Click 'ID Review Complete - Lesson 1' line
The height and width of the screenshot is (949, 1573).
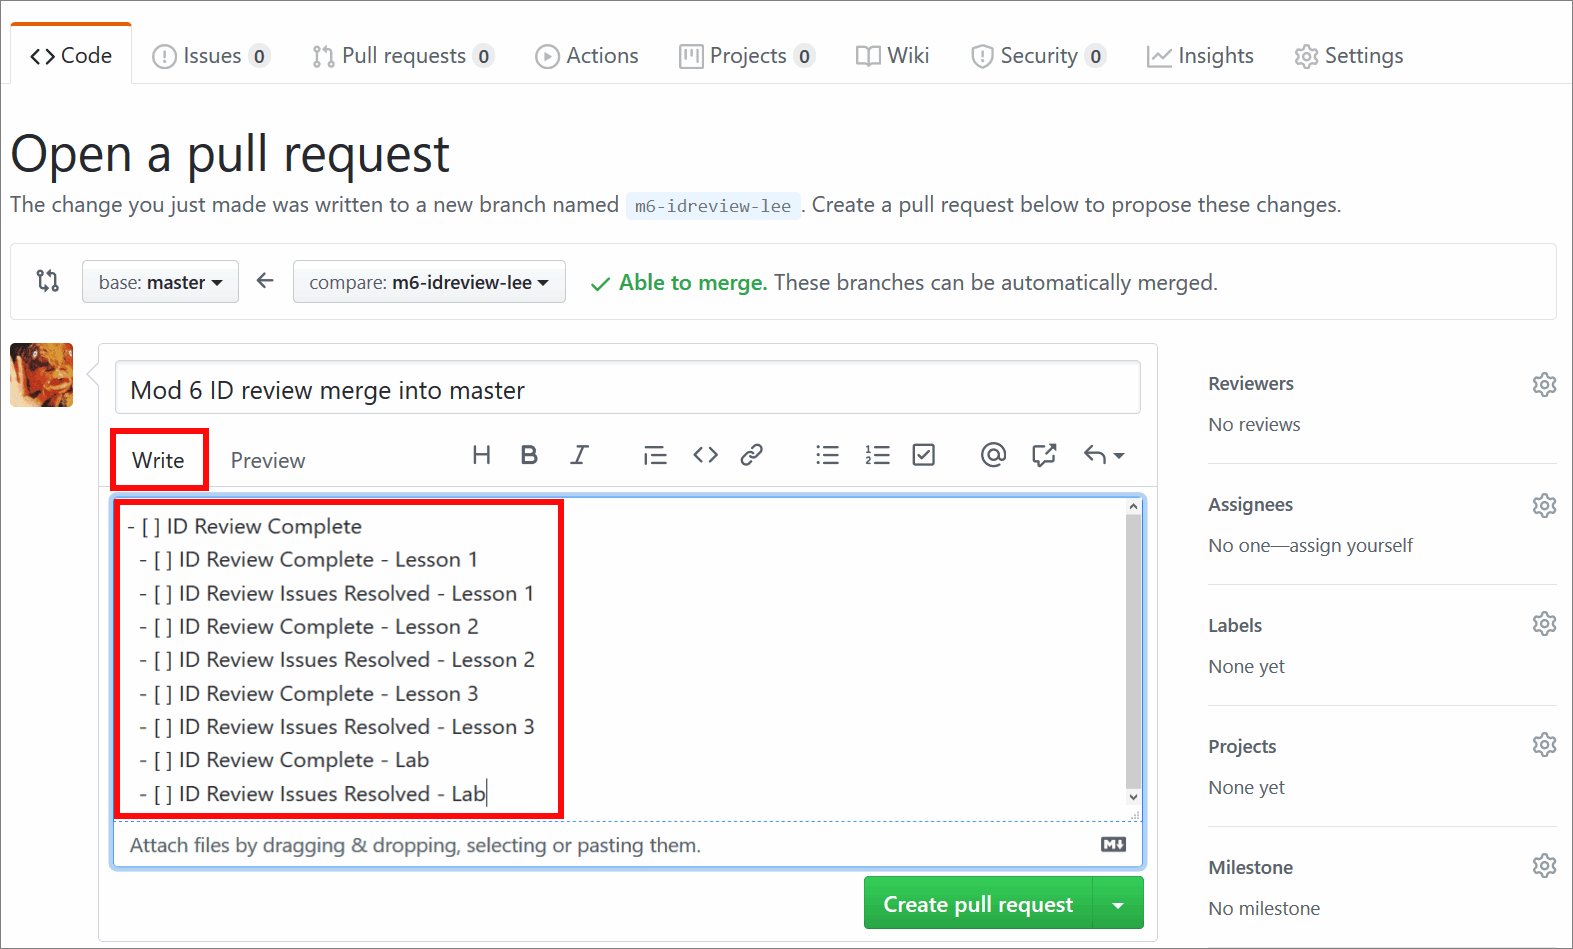pos(309,560)
